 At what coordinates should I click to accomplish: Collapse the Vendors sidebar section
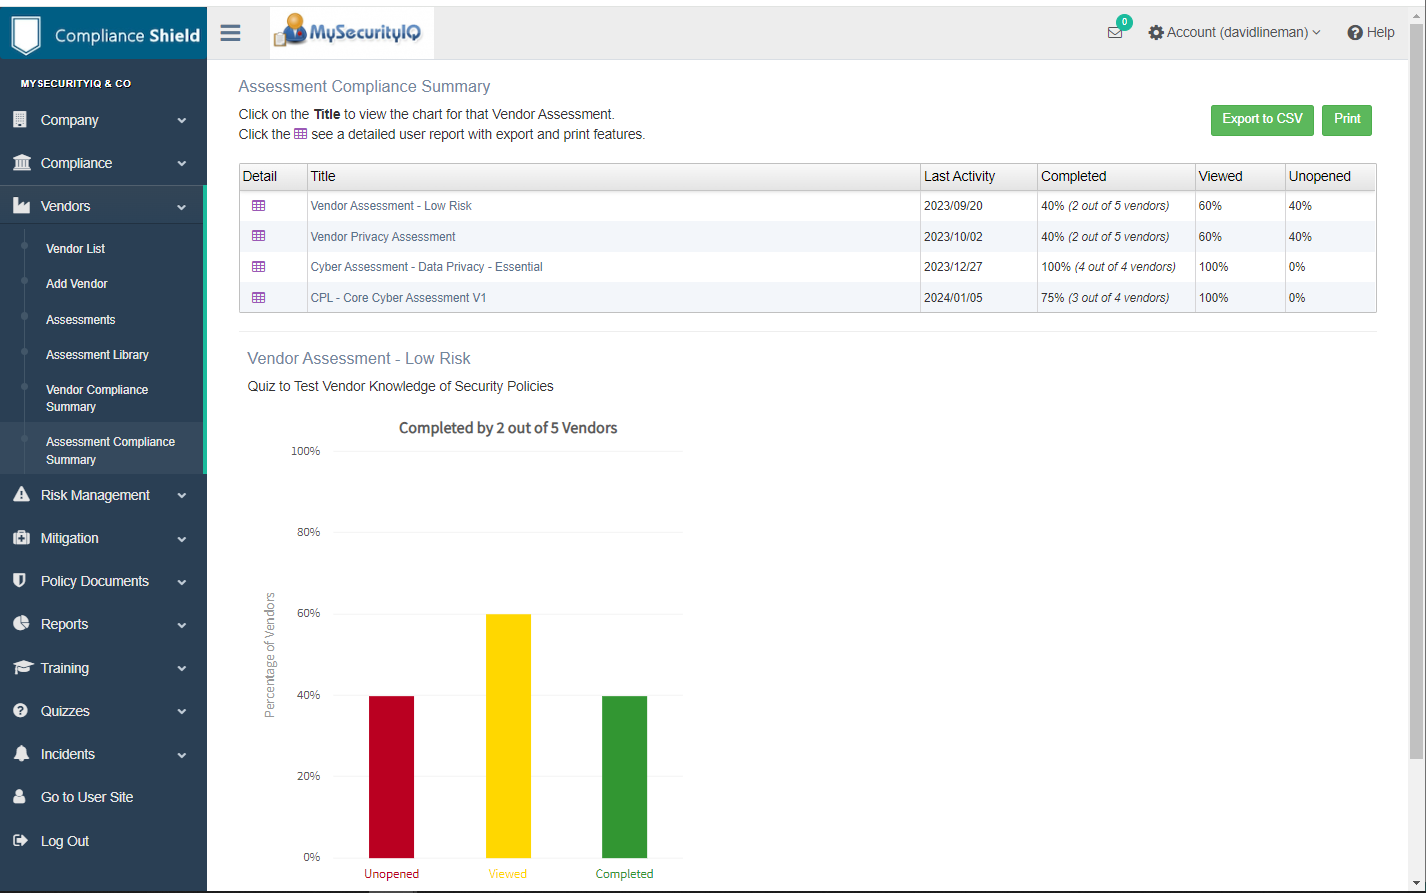click(x=102, y=206)
